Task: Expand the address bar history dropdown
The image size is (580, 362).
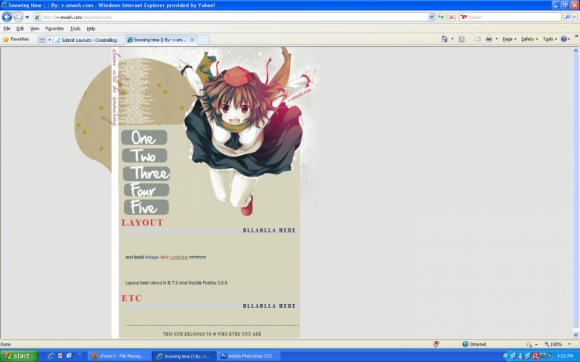Action: click(431, 17)
